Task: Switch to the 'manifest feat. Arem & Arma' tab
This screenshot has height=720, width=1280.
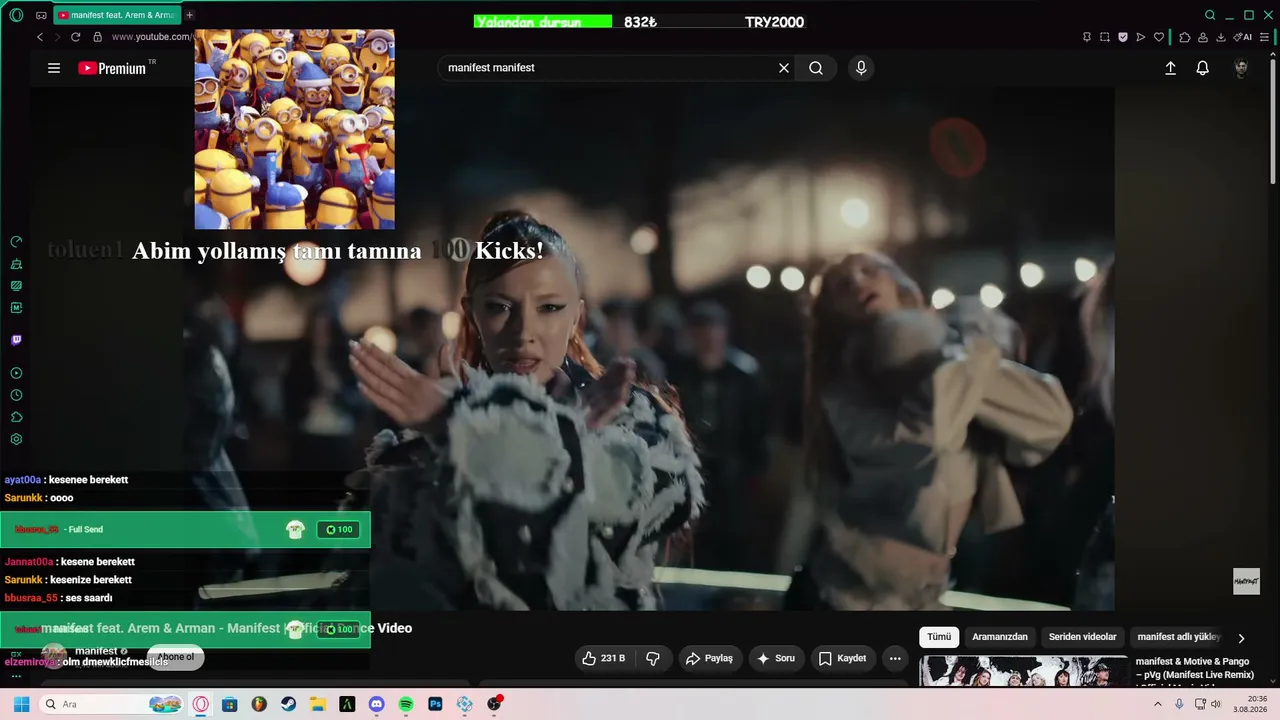Action: tap(116, 15)
